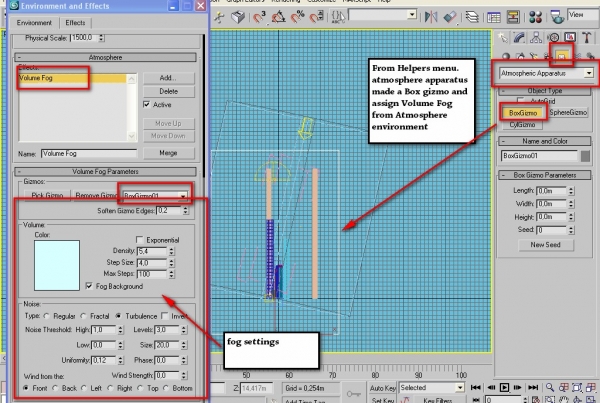Click the SphereGizmo button
The image size is (600, 403).
[568, 113]
